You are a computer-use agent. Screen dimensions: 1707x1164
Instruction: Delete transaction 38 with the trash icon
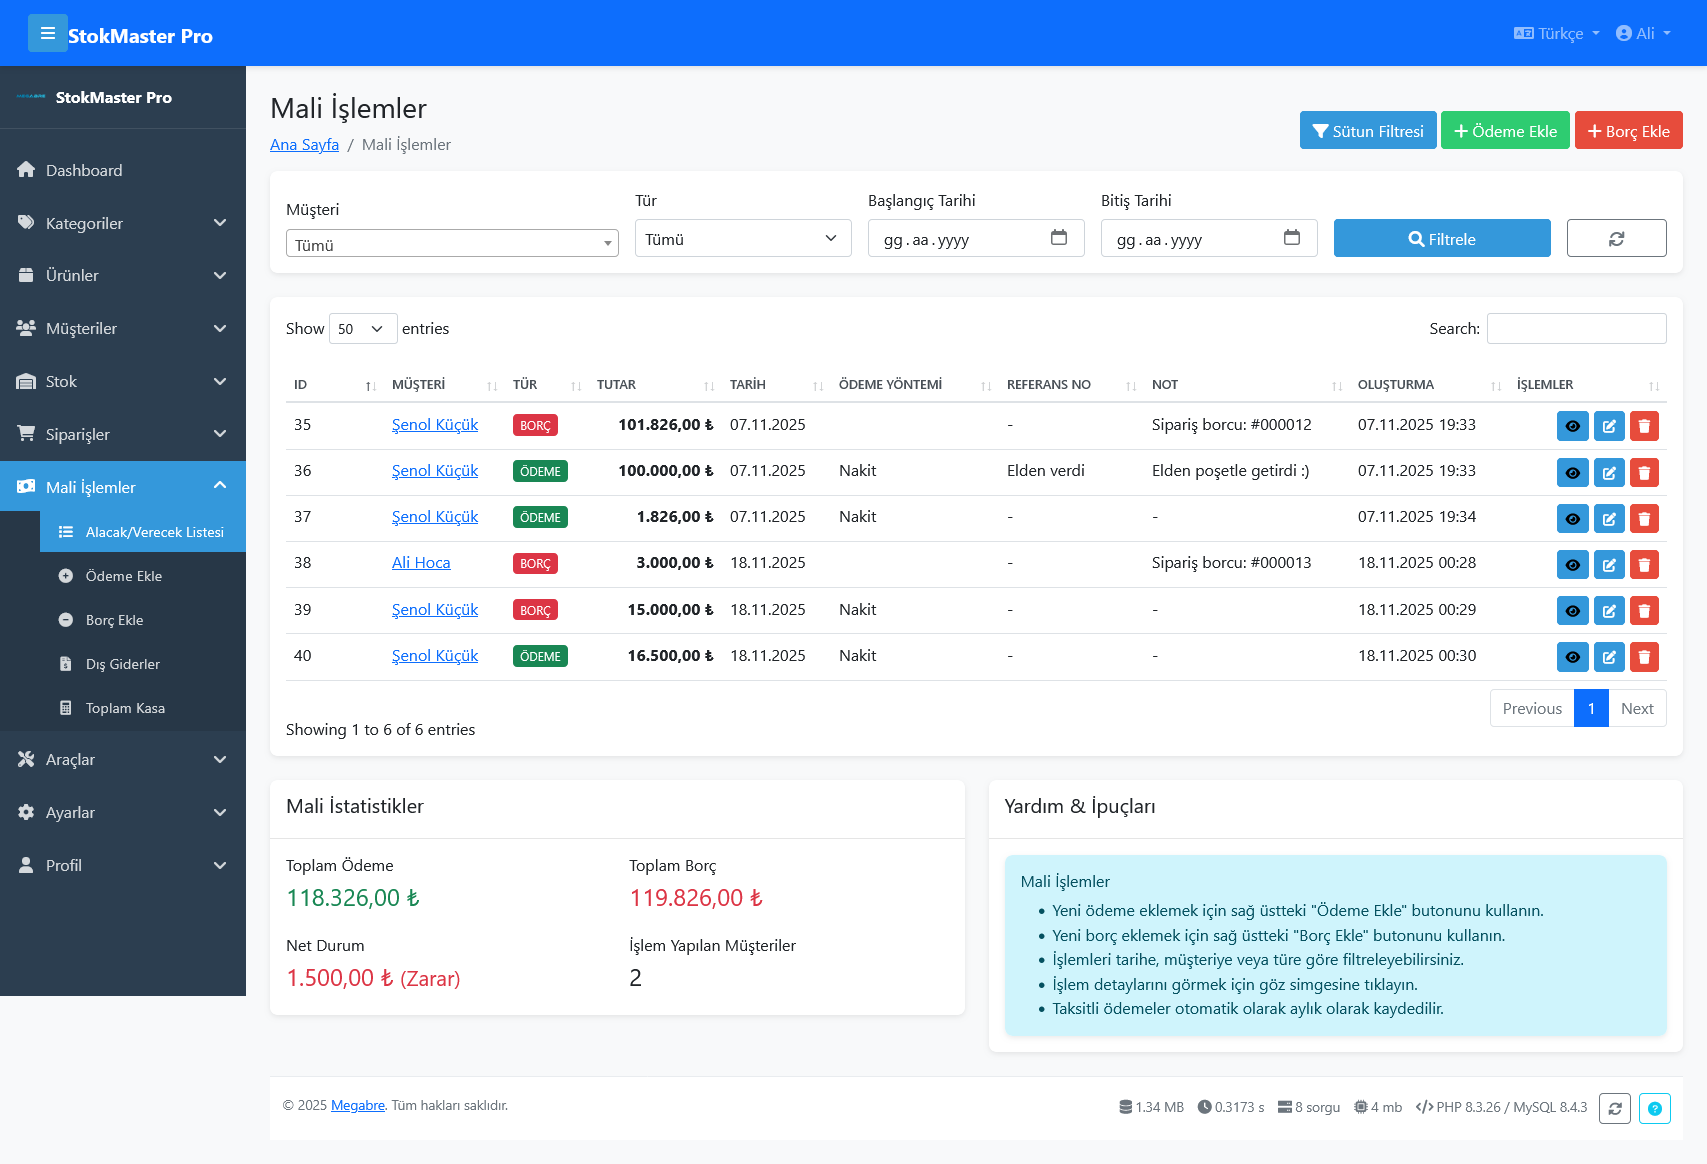pos(1644,564)
